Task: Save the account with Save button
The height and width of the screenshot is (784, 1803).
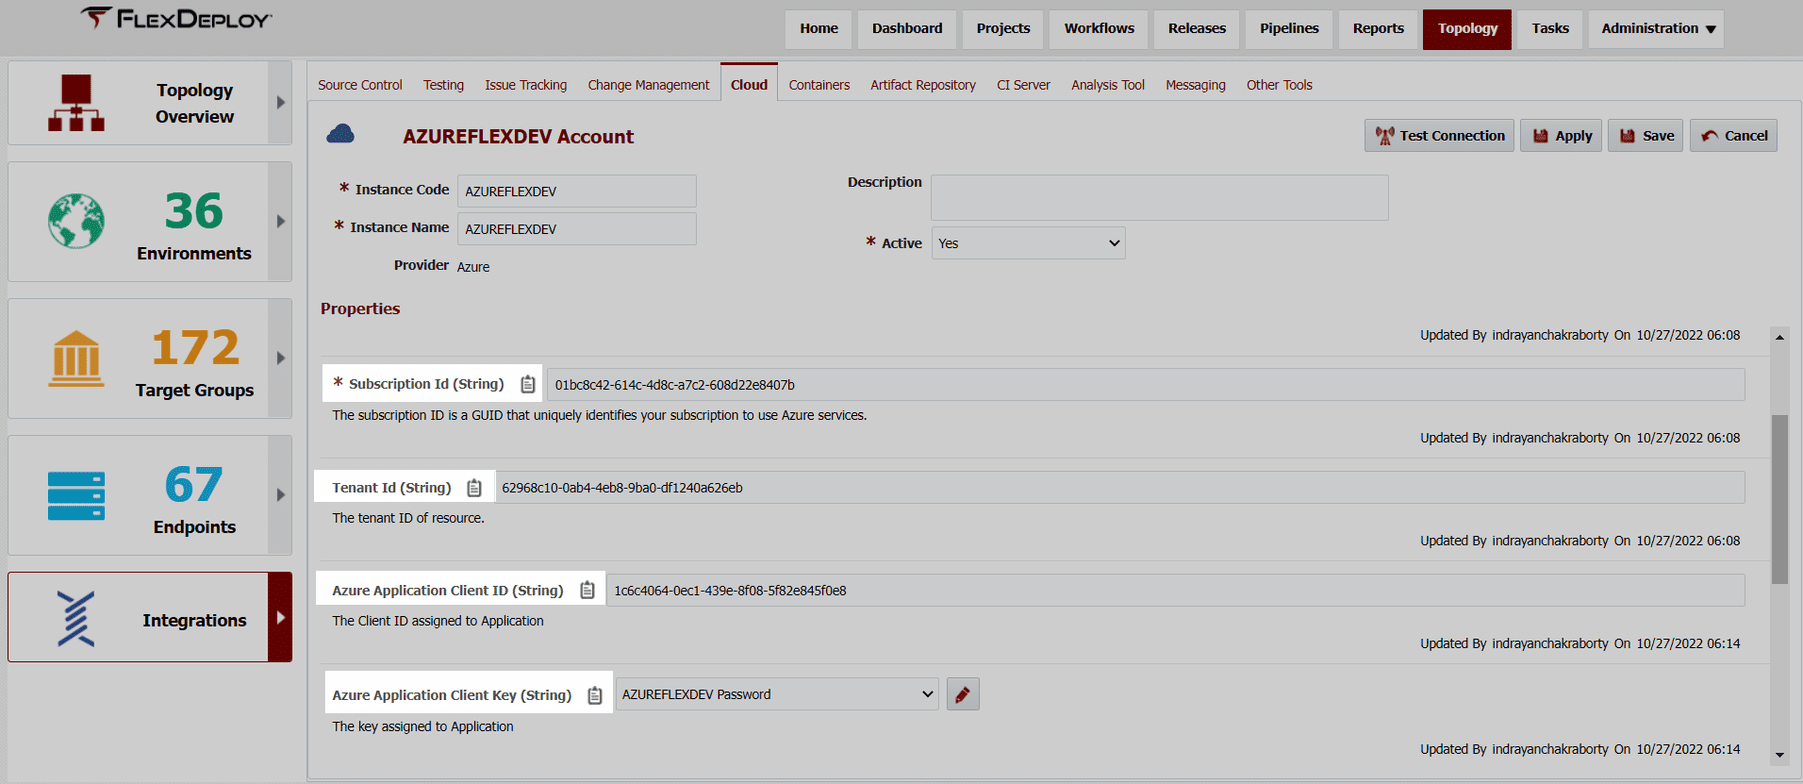Action: [1646, 136]
